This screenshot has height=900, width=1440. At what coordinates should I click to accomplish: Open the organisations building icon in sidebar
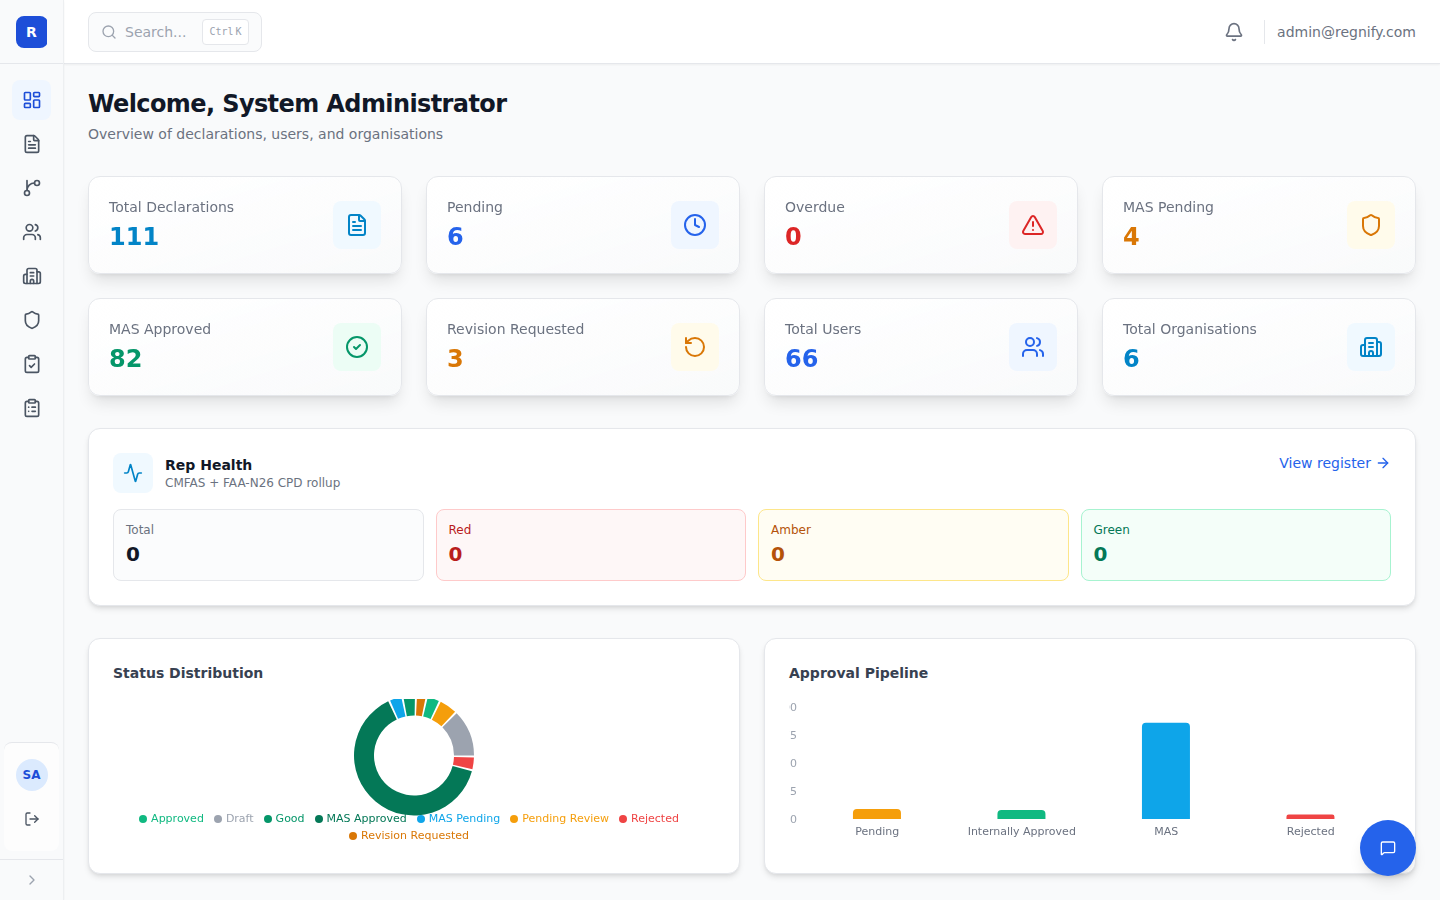click(x=32, y=276)
